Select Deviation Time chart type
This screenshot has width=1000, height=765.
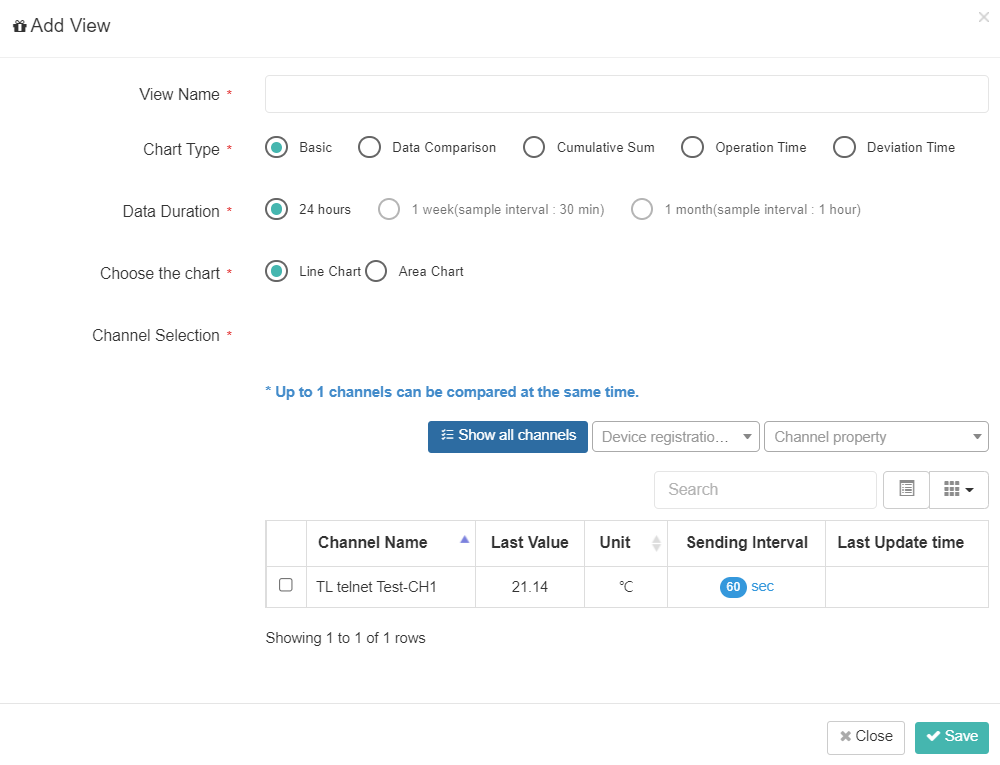tap(844, 147)
